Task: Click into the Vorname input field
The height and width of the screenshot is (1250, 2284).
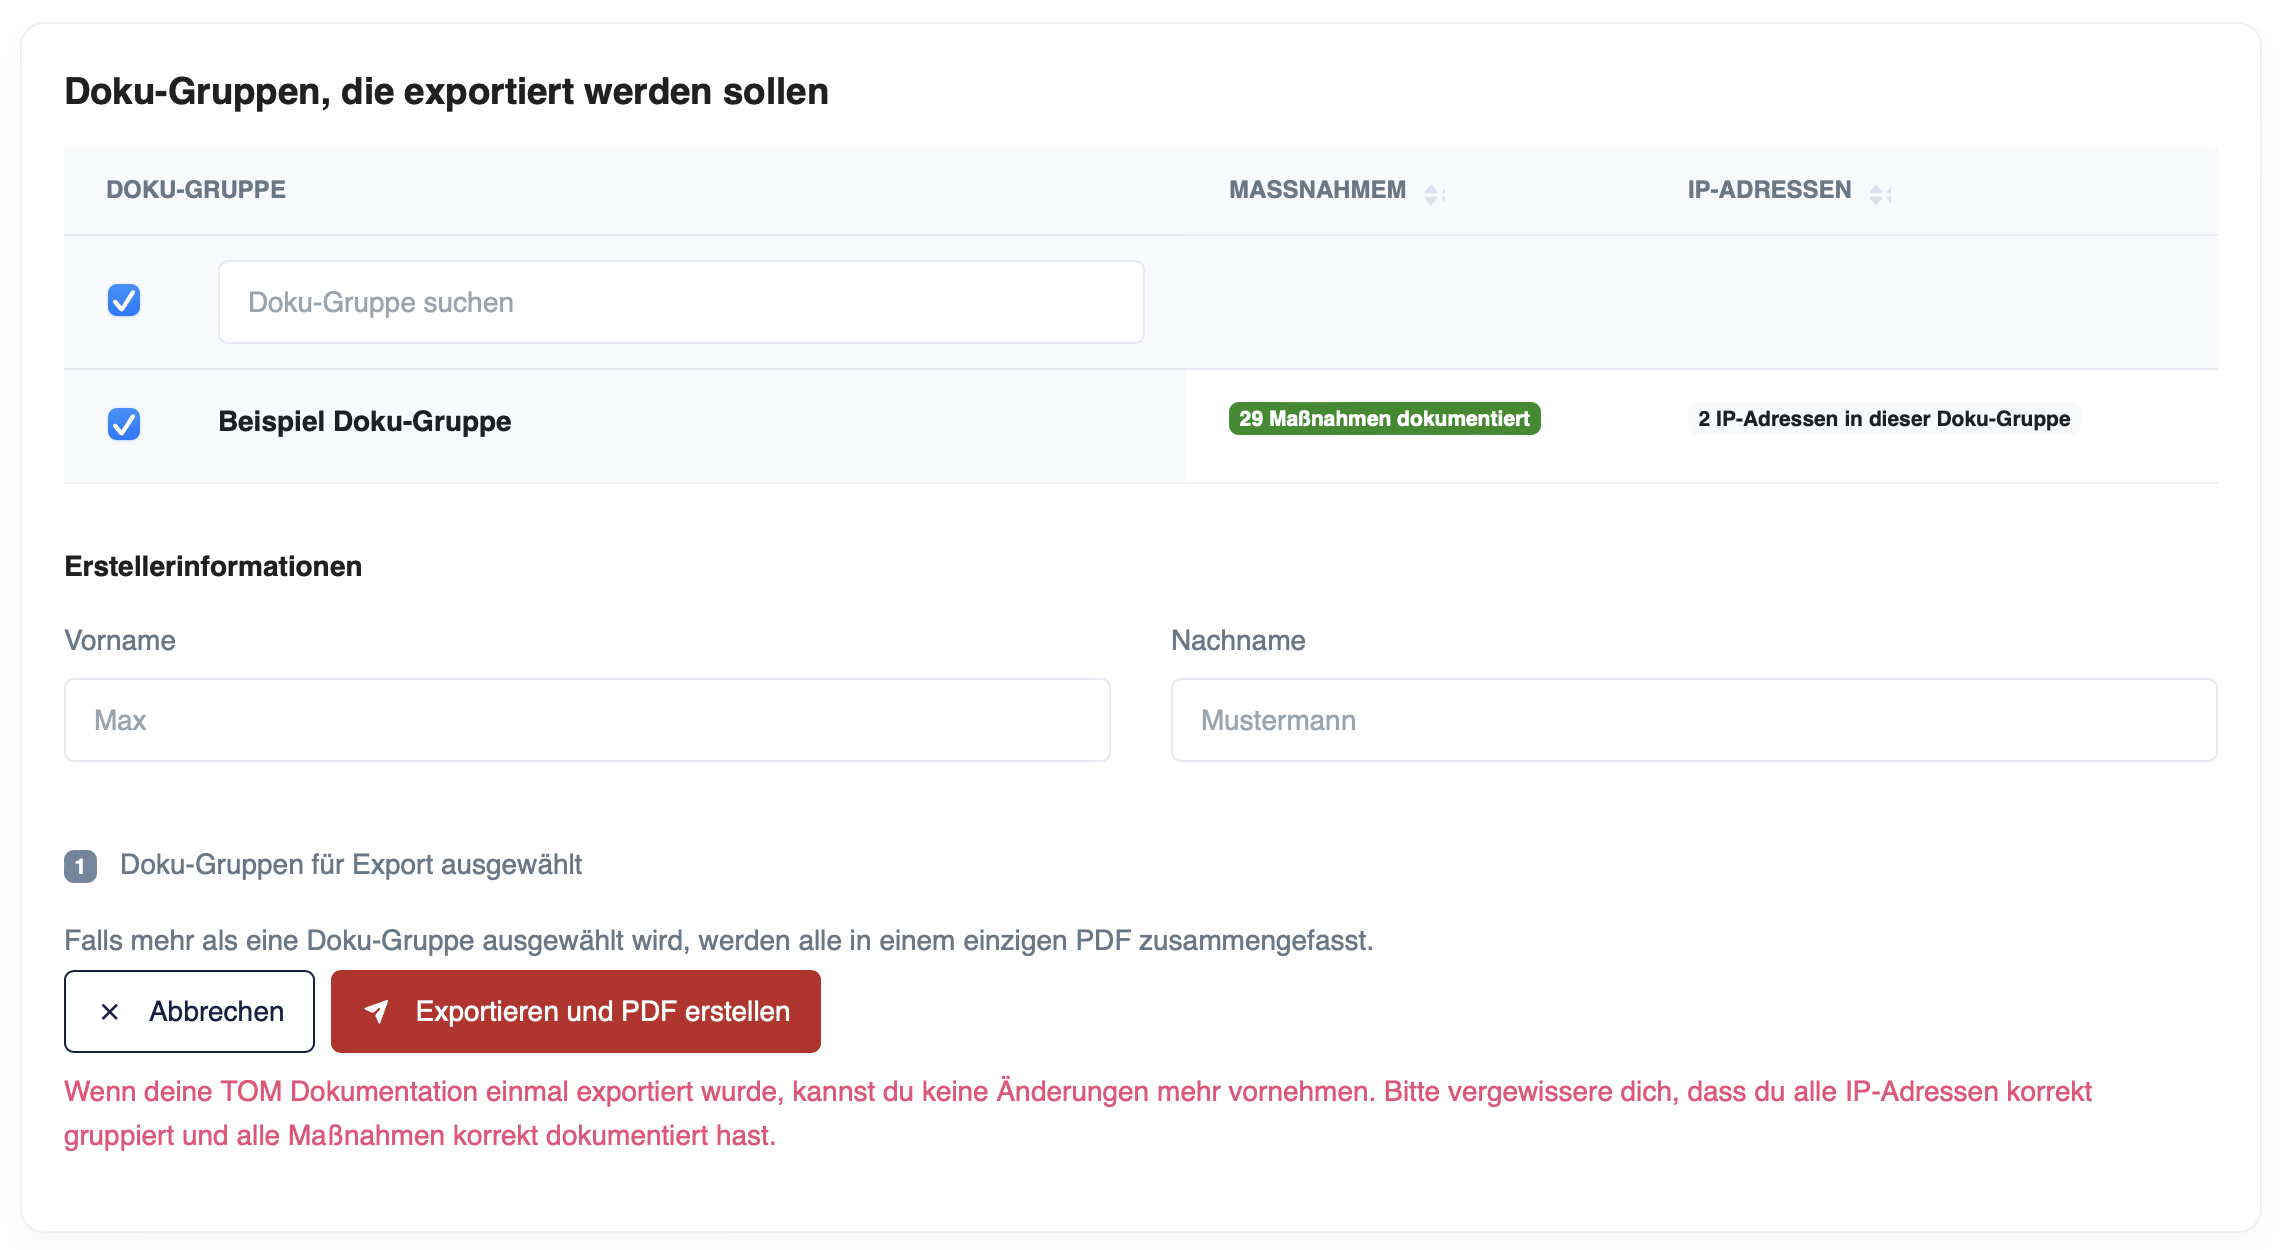Action: pos(587,720)
